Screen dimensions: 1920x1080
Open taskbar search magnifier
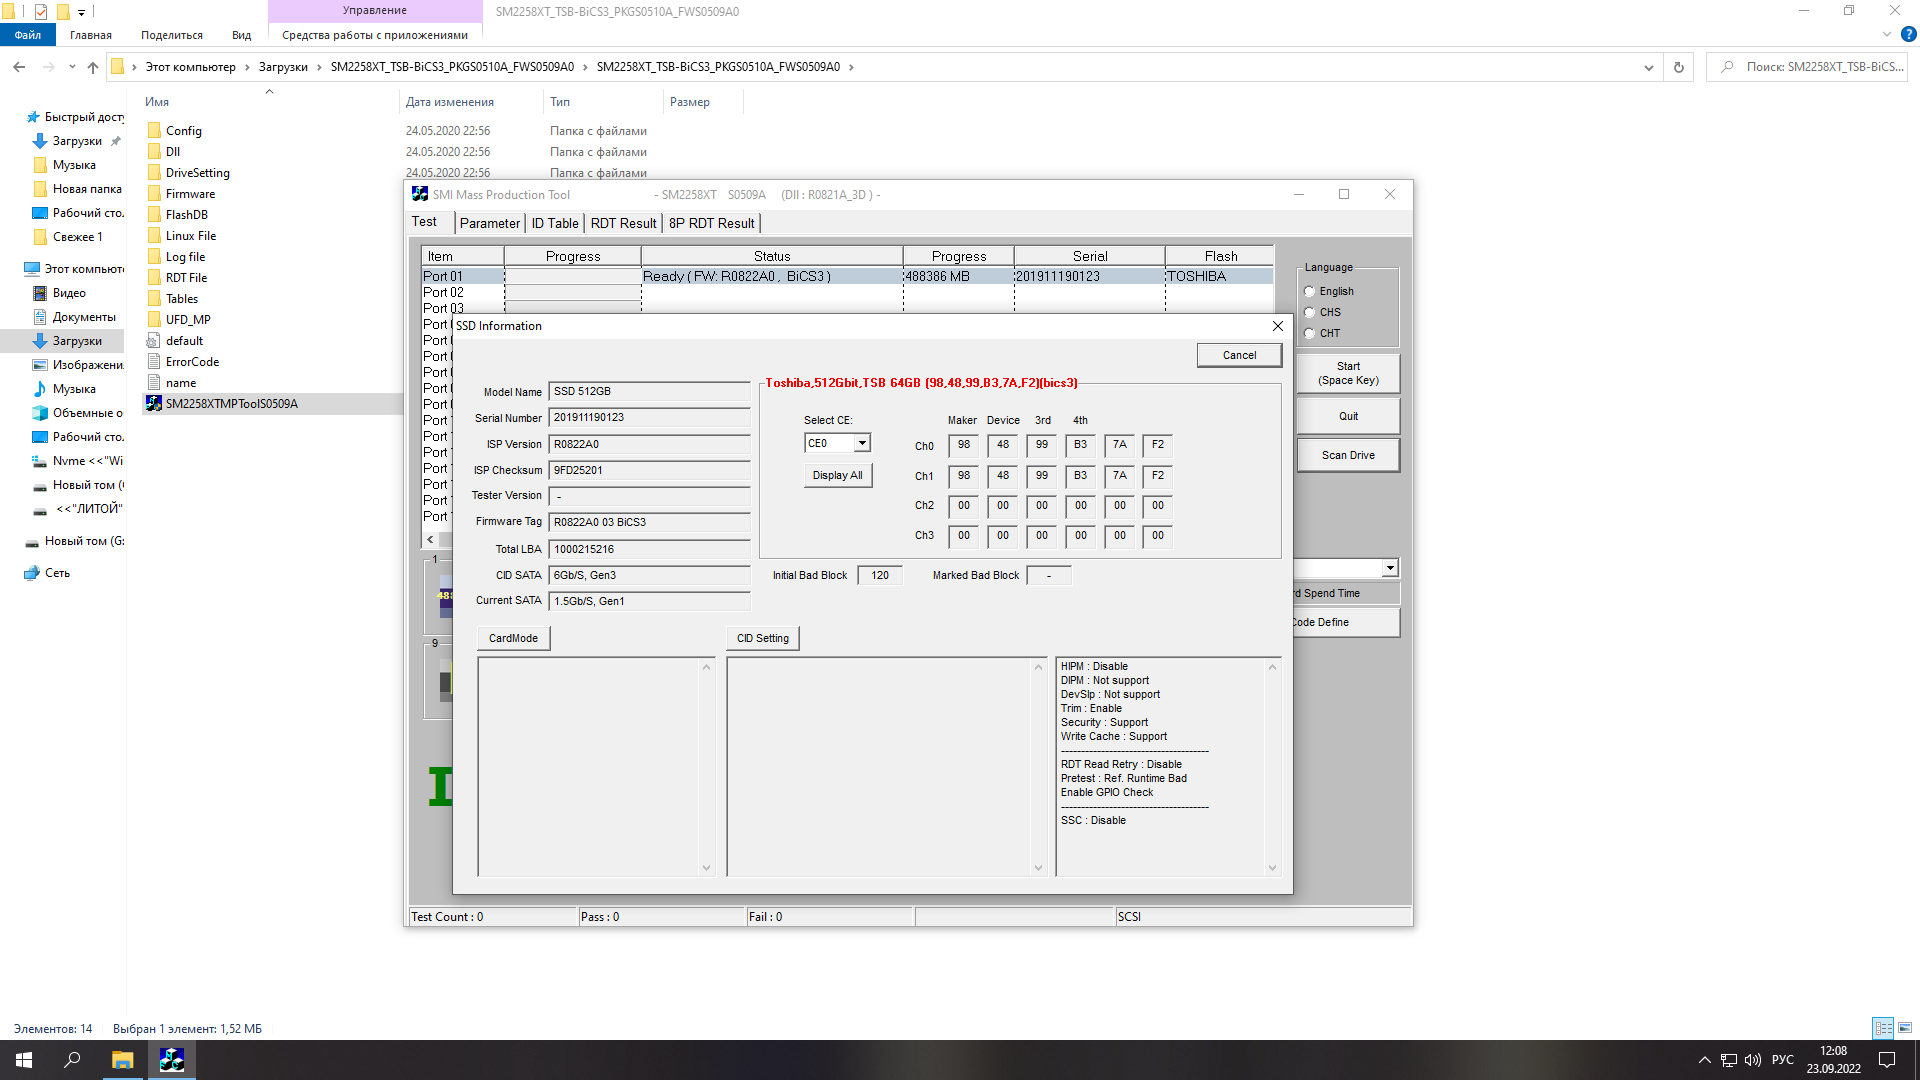click(72, 1060)
